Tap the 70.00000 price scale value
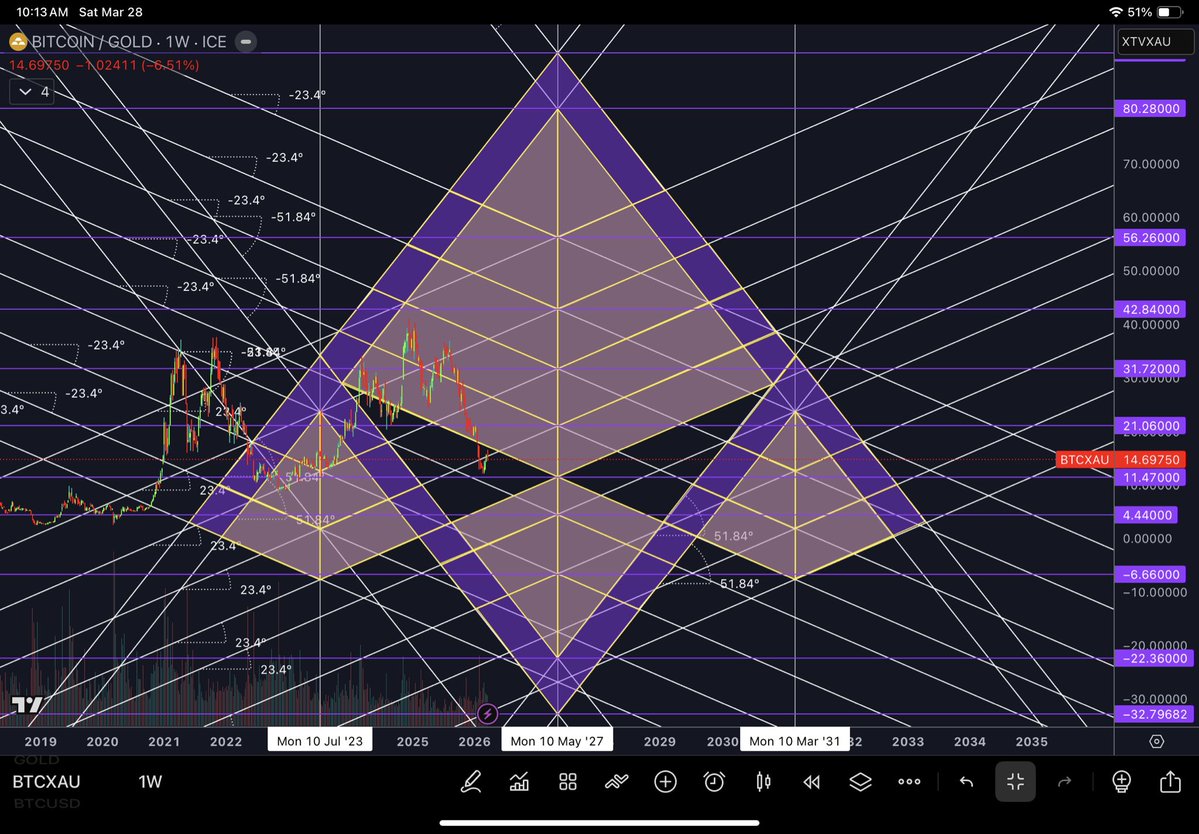1199x834 pixels. 1151,164
